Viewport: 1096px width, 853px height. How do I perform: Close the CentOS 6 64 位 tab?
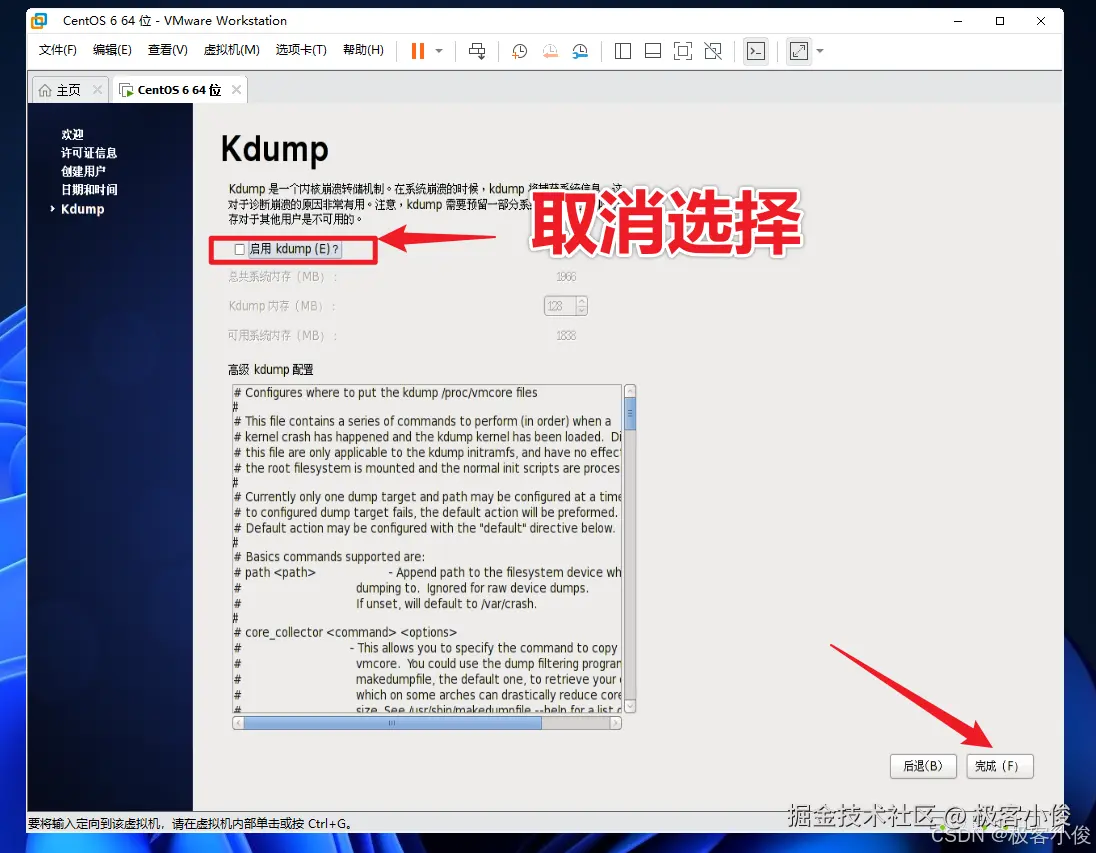click(236, 89)
